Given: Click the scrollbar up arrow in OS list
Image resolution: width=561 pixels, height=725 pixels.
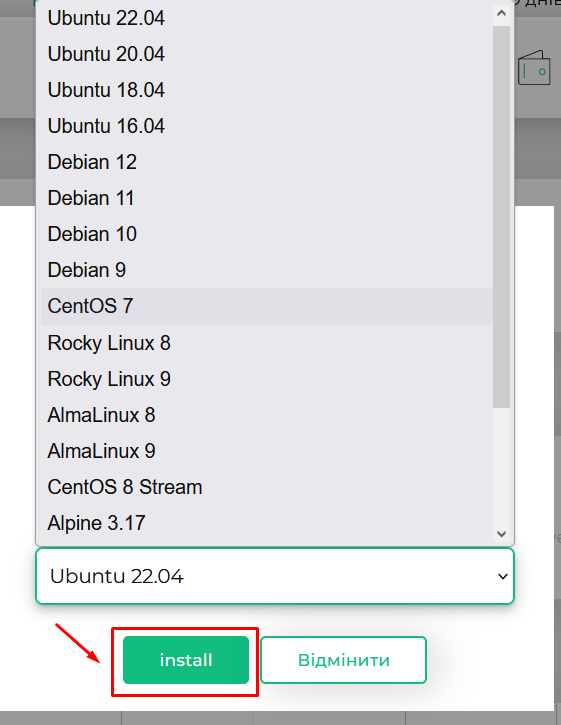Looking at the screenshot, I should coord(501,14).
